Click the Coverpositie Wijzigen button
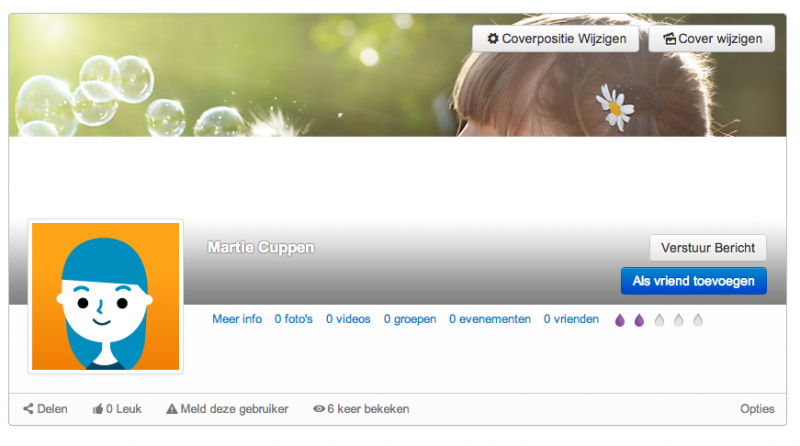This screenshot has width=800, height=446. [556, 39]
